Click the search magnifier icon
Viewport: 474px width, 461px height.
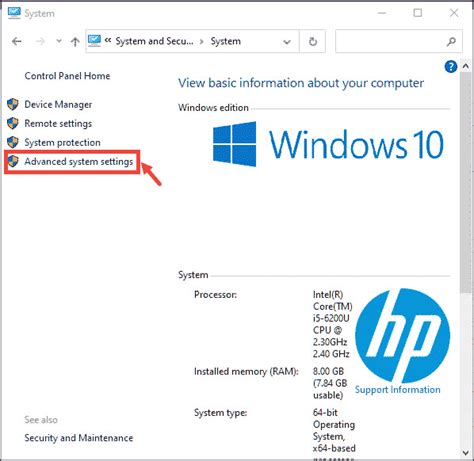(x=451, y=42)
